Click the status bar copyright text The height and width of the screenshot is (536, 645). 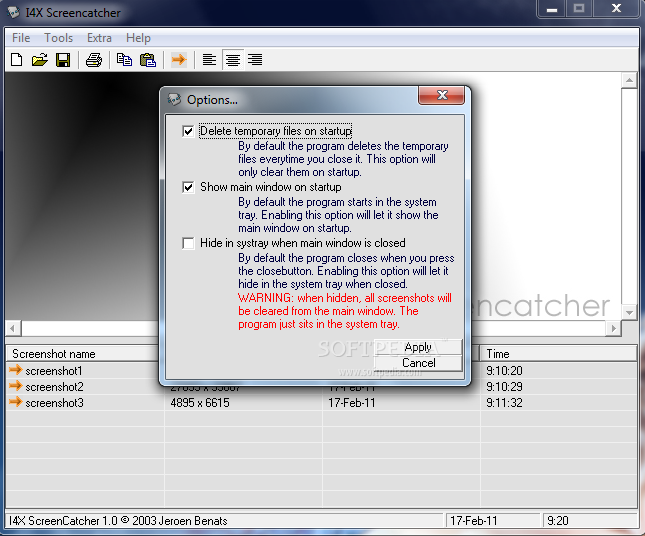pos(118,521)
